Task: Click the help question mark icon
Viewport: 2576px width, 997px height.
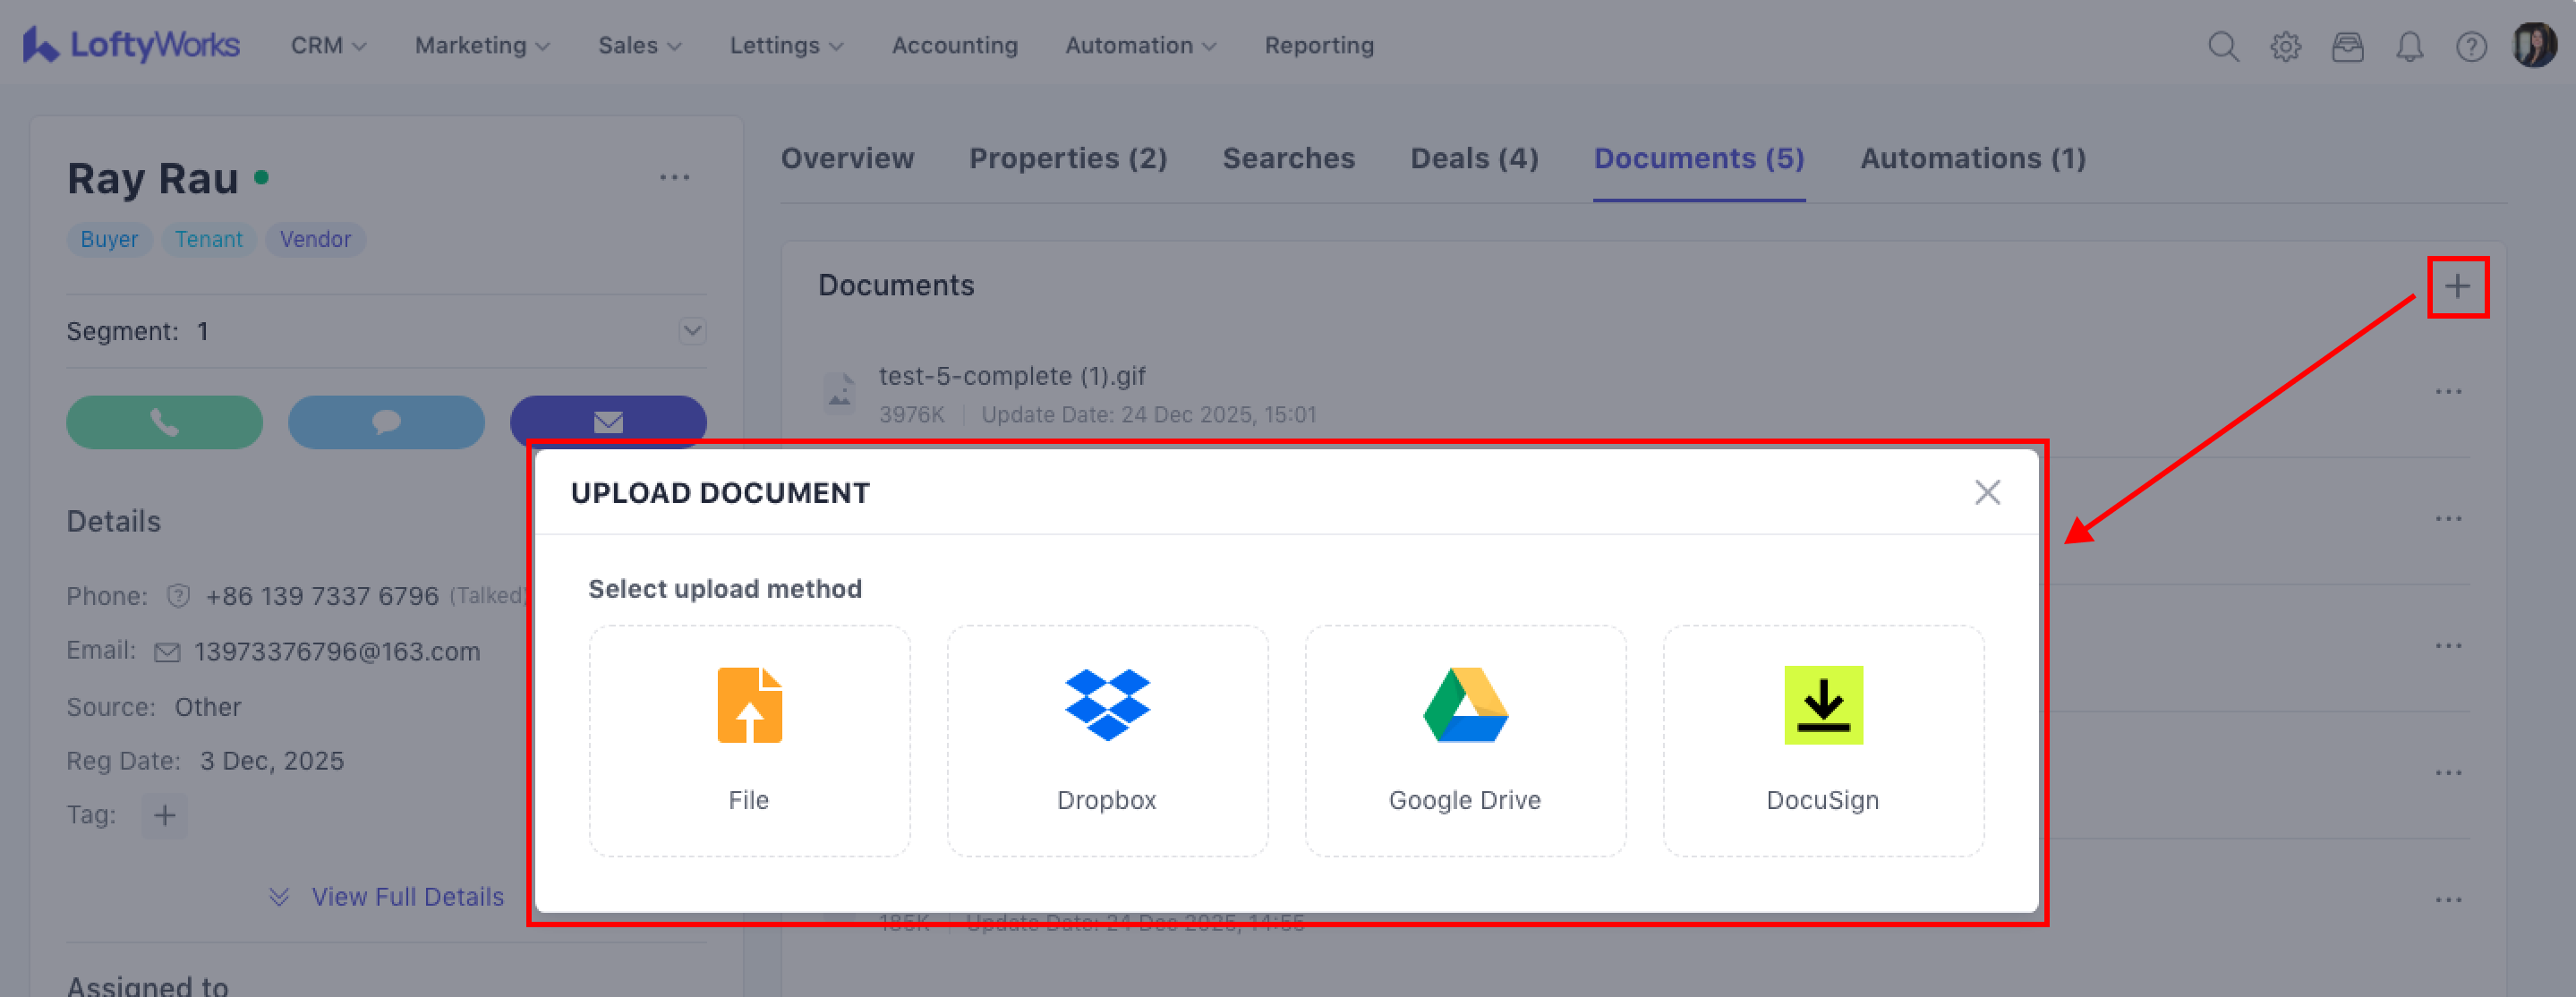Action: (x=2471, y=46)
